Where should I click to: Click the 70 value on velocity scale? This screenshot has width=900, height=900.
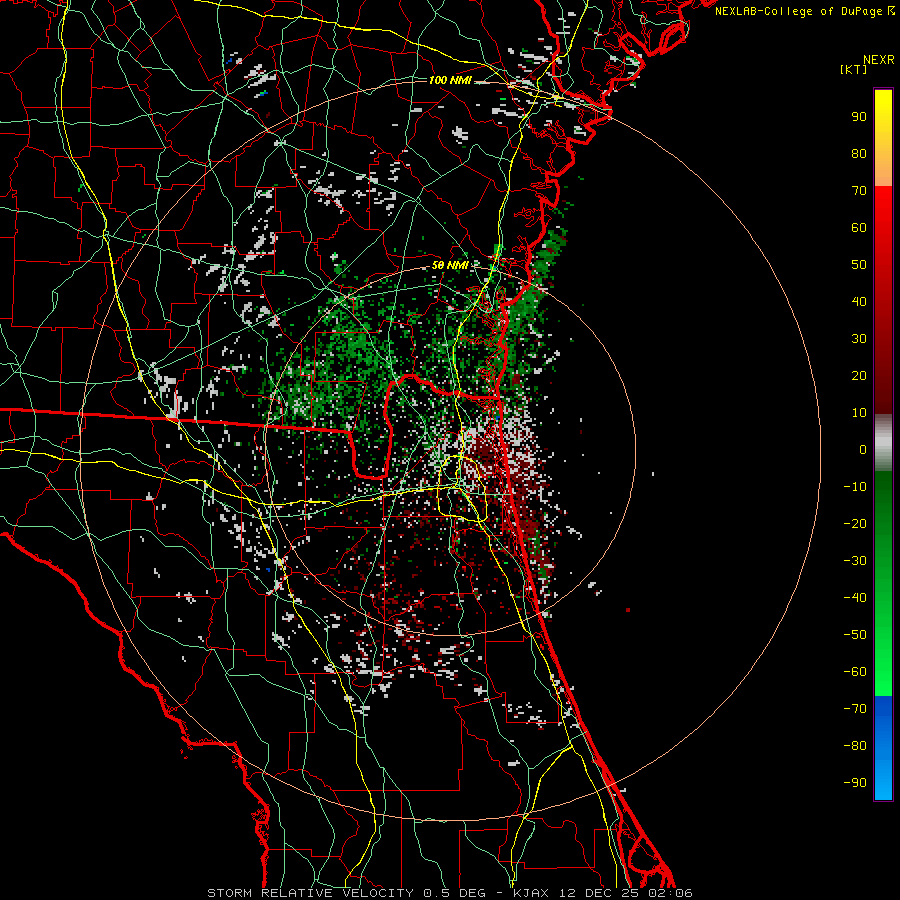pos(859,191)
